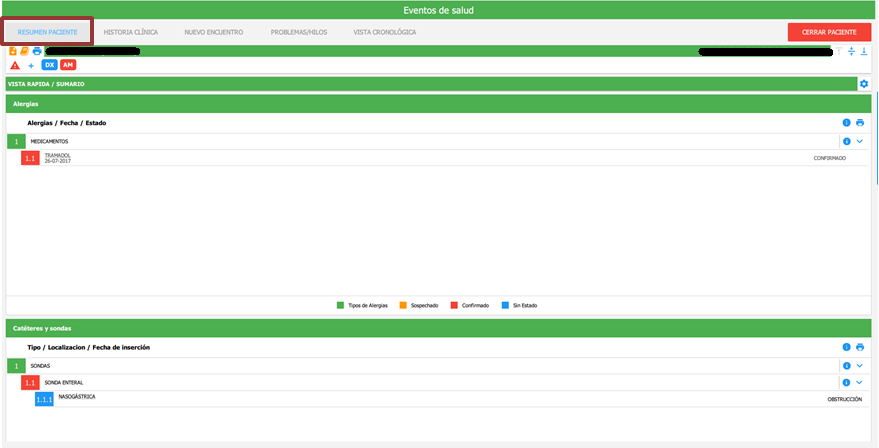
Task: Open the blue DX diagnosis badge
Action: pos(49,65)
